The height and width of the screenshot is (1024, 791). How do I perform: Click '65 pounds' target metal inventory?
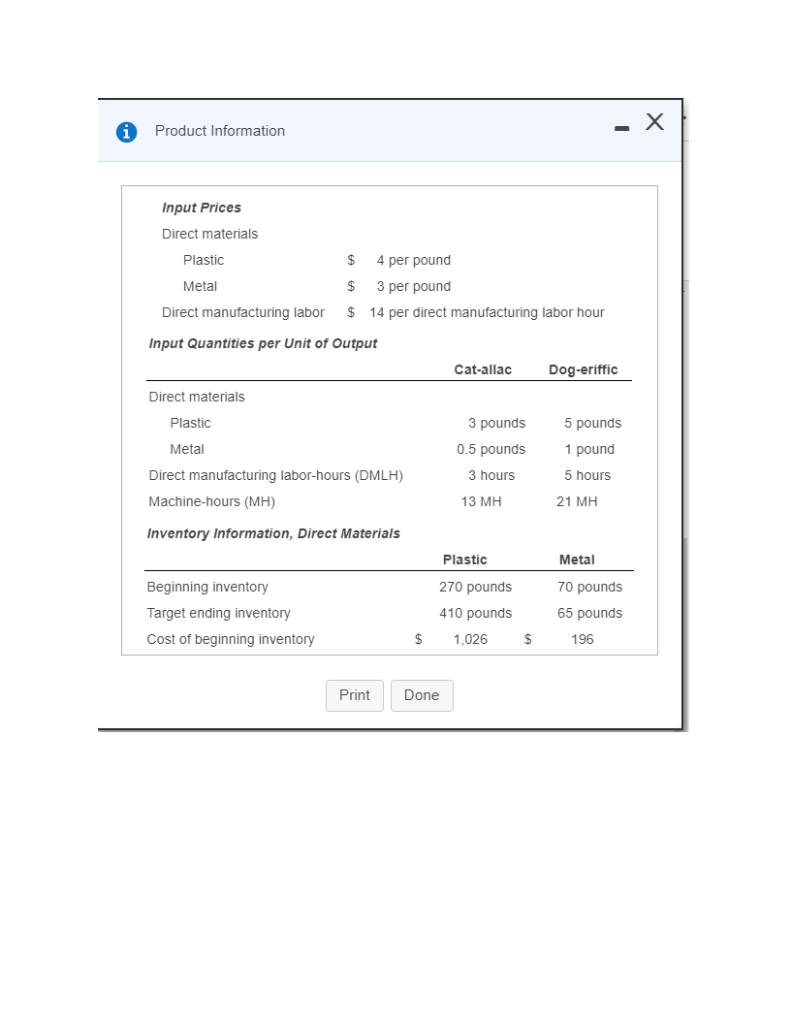tap(590, 613)
